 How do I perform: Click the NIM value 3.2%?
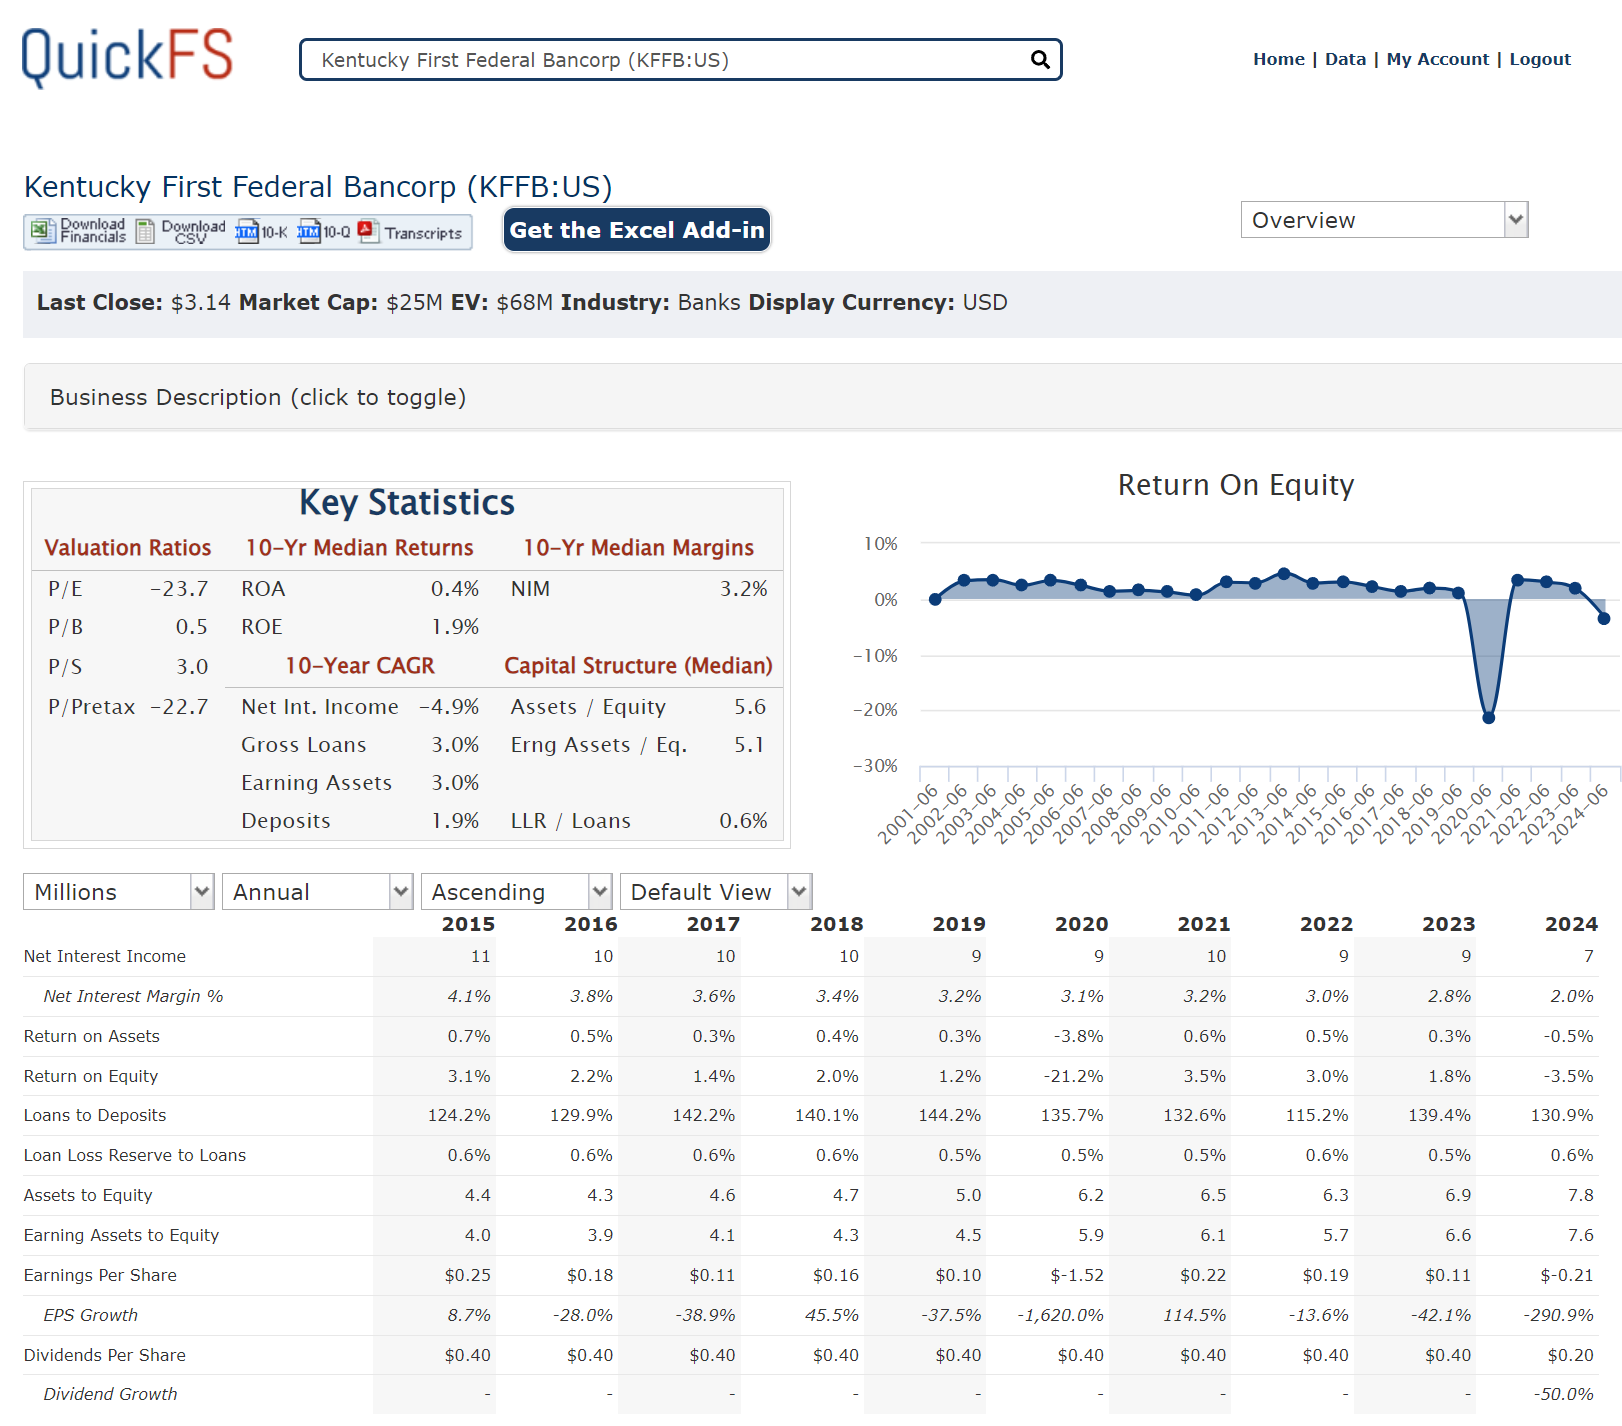(744, 589)
